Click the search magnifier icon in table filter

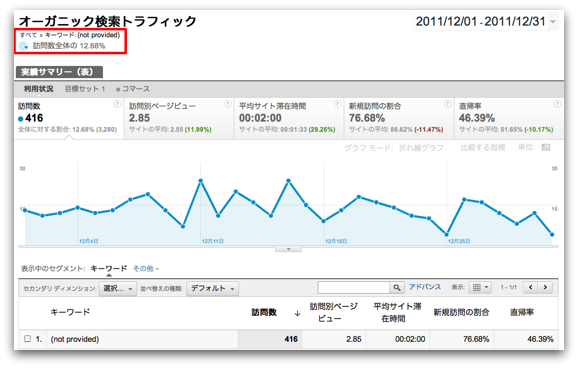click(397, 287)
